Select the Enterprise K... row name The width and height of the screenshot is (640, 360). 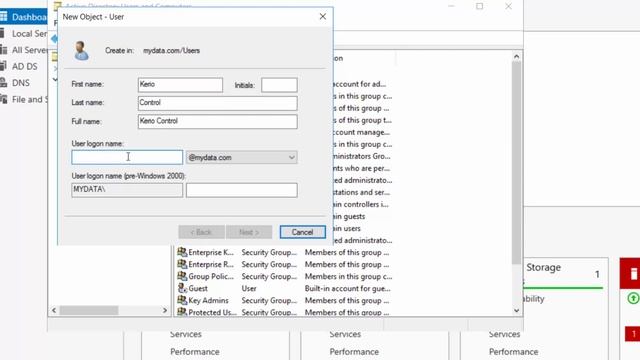point(211,252)
